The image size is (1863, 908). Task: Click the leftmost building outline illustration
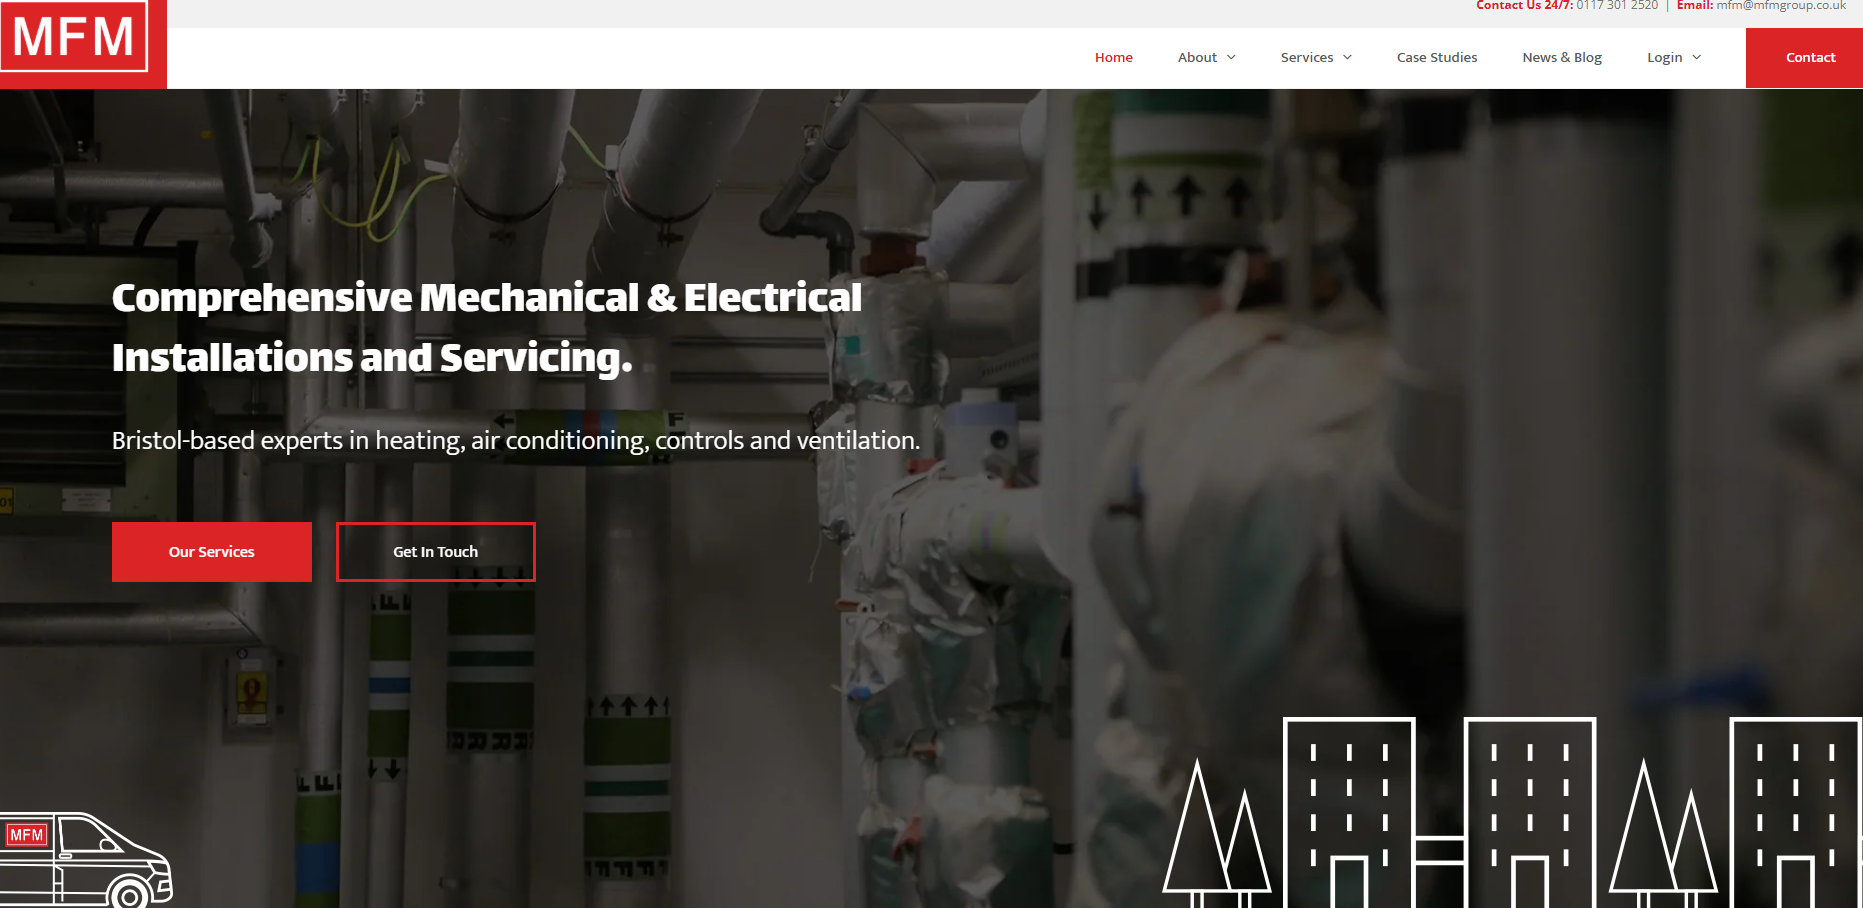pos(1349,812)
